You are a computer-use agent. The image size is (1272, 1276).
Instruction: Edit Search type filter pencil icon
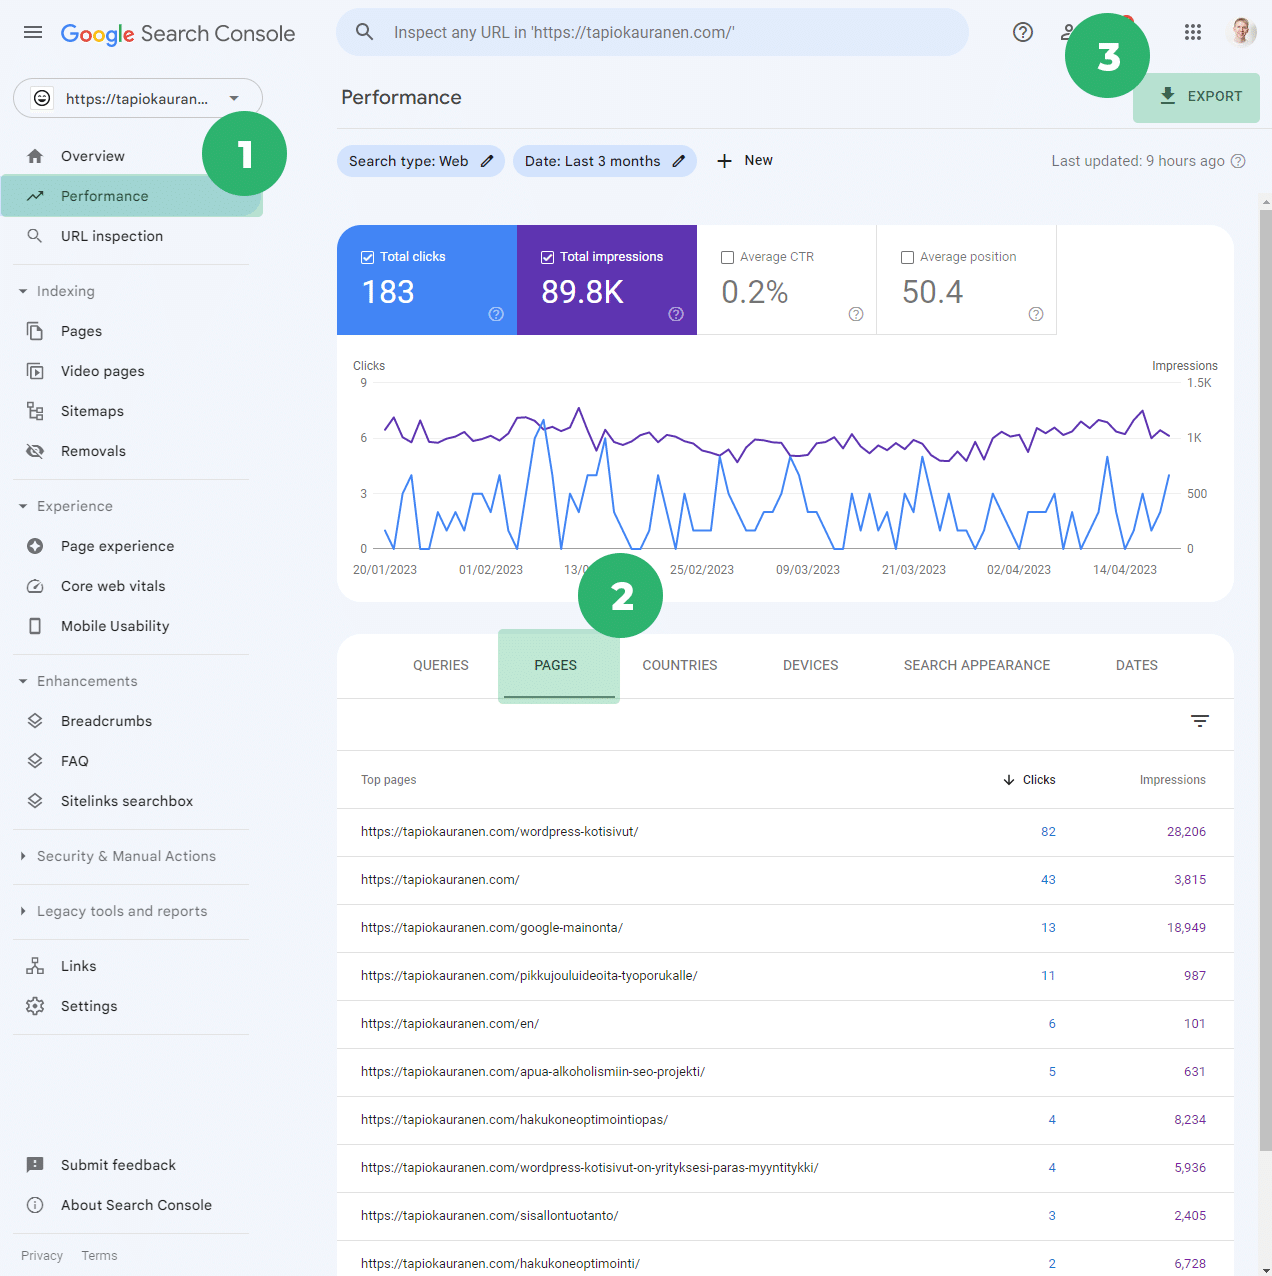pyautogui.click(x=487, y=161)
